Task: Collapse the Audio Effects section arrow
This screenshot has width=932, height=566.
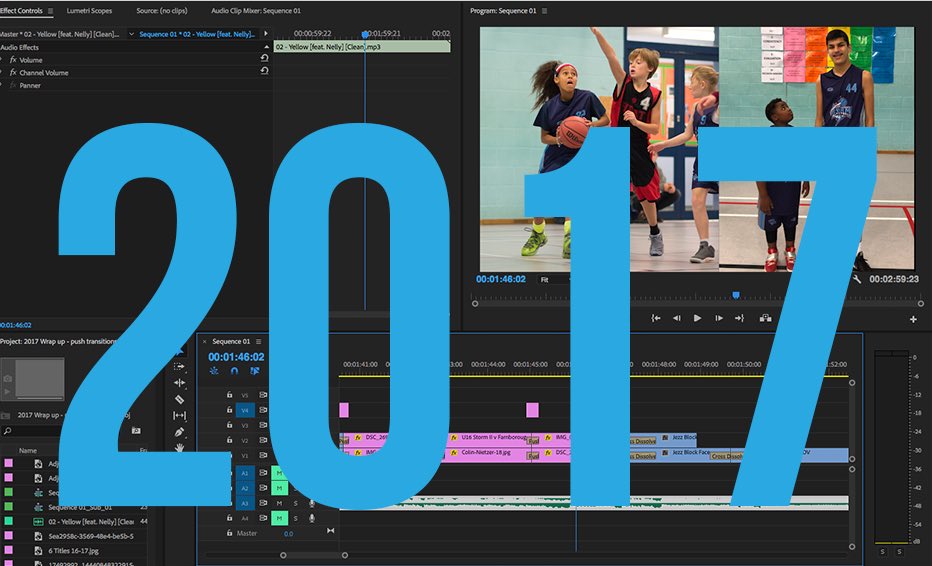Action: [x=266, y=47]
